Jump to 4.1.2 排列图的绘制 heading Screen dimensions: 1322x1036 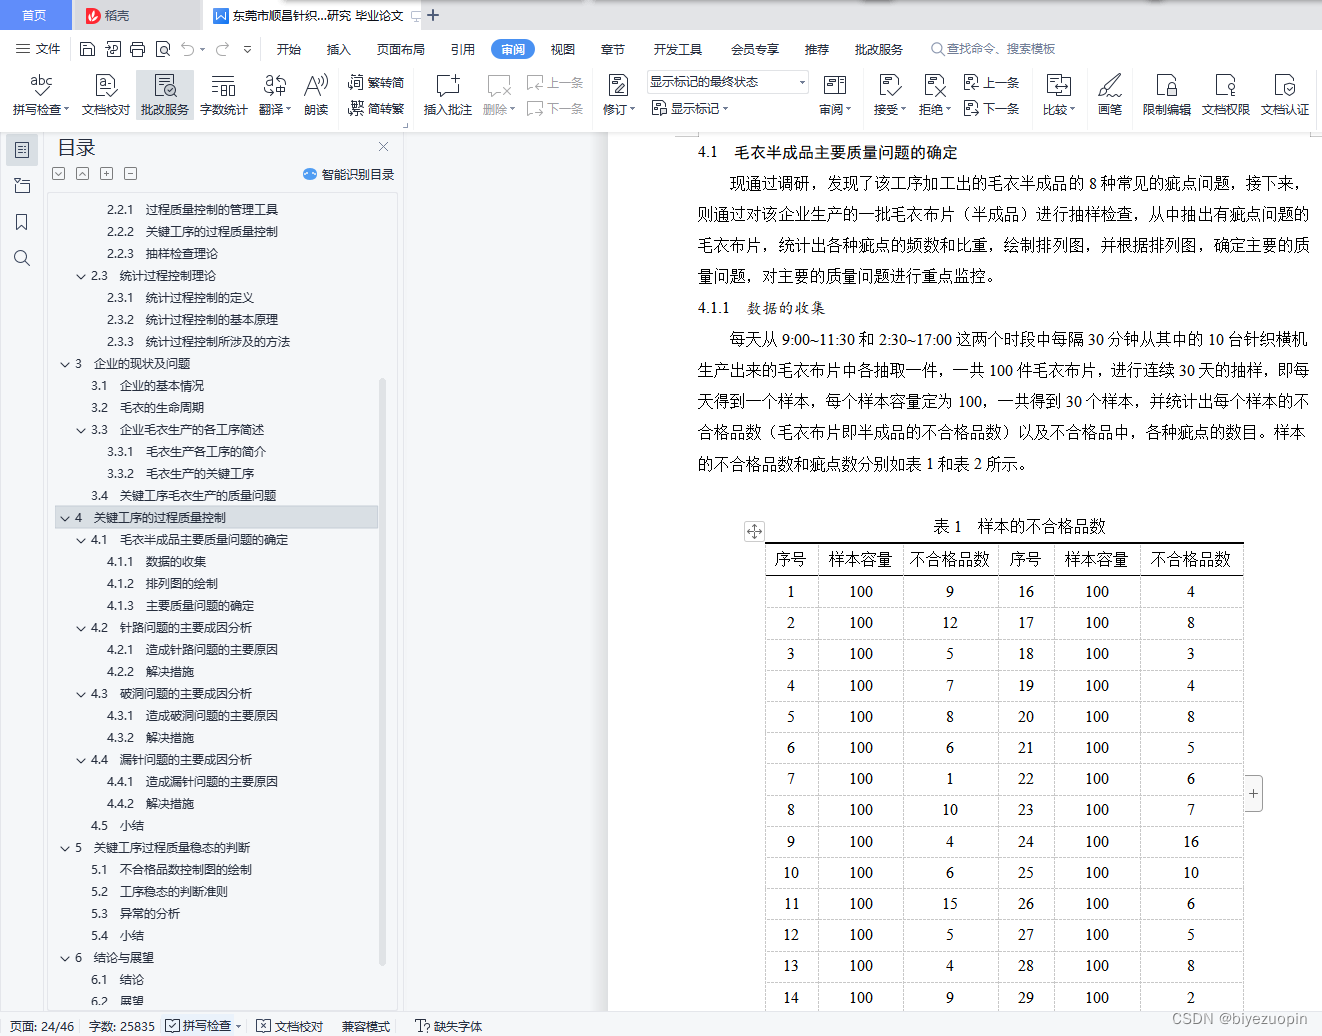pyautogui.click(x=162, y=584)
